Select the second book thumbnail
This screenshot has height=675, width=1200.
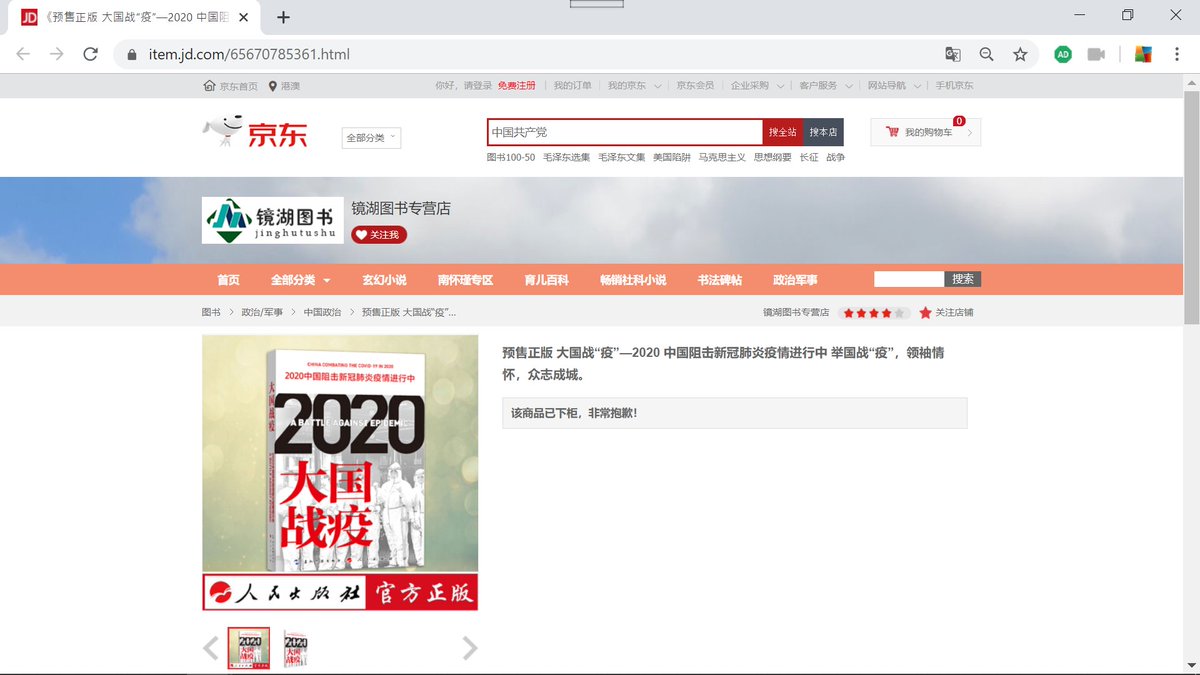pyautogui.click(x=295, y=648)
